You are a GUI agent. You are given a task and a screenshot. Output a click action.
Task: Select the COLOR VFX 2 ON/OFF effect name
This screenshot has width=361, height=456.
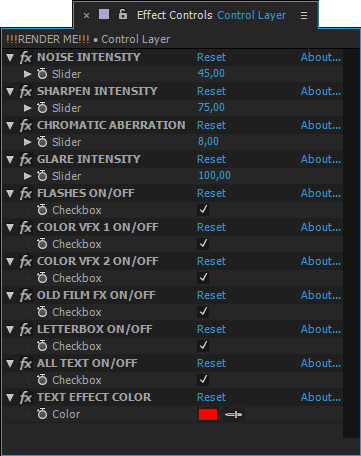(x=98, y=261)
